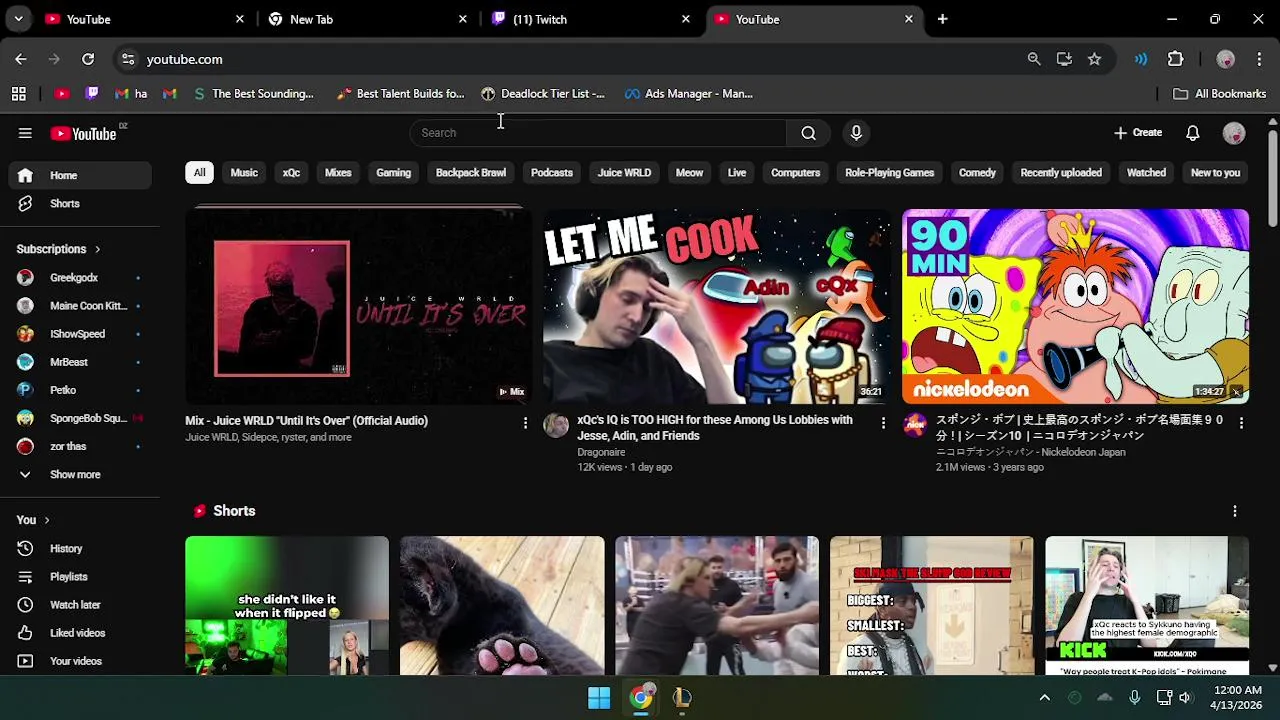The height and width of the screenshot is (720, 1280).
Task: Show hidden system tray icons
Action: pyautogui.click(x=1044, y=697)
